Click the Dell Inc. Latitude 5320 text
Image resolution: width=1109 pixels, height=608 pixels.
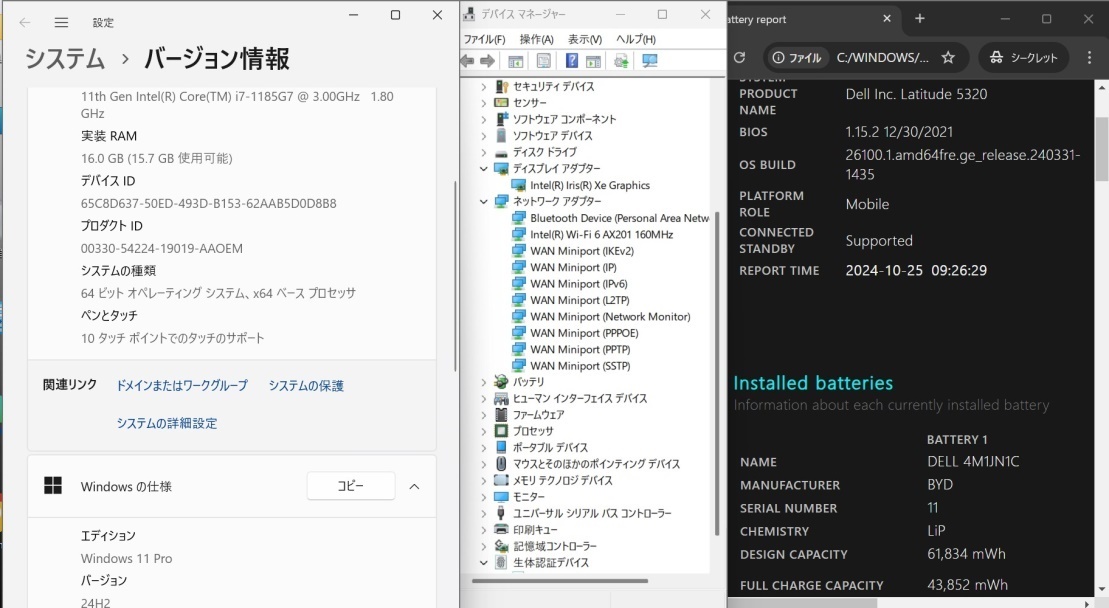(917, 94)
